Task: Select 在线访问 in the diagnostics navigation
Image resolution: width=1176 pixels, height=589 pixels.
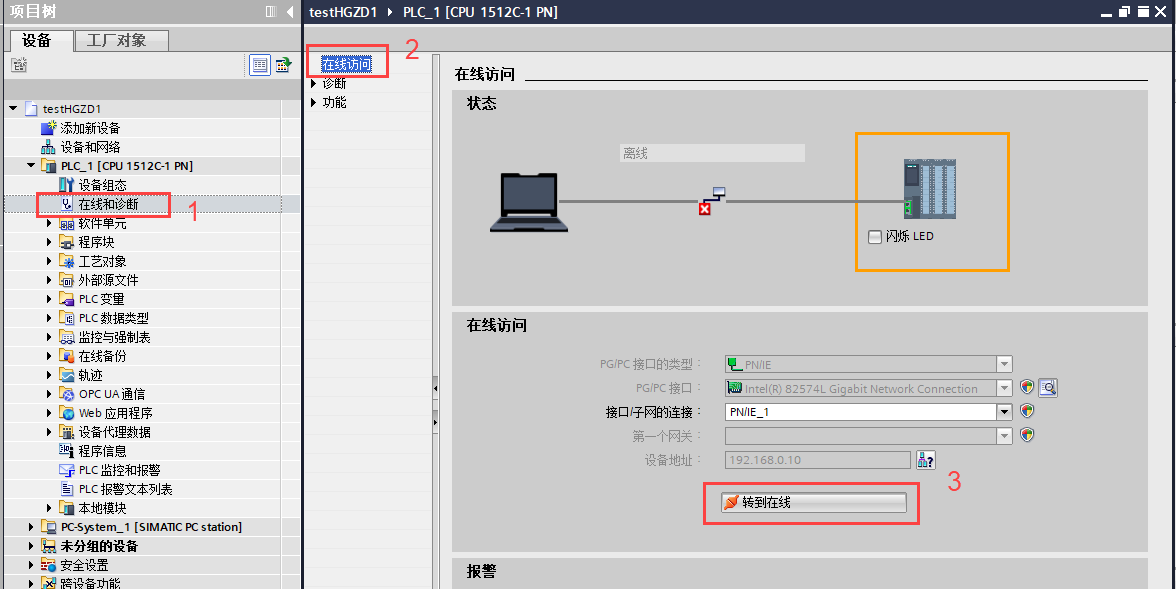Action: tap(345, 61)
